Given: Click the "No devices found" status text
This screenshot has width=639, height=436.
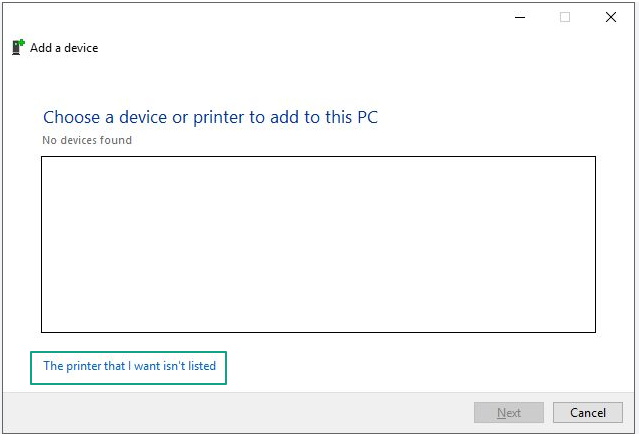Looking at the screenshot, I should [87, 140].
